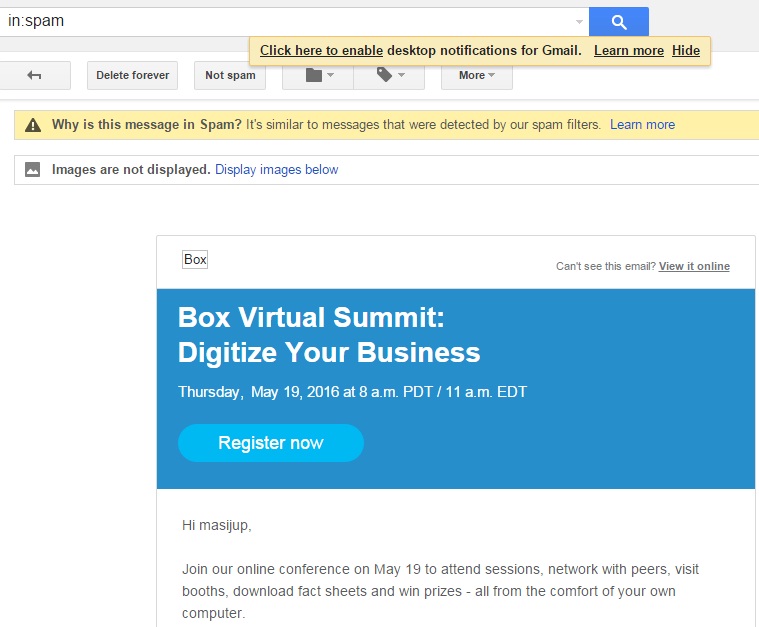Open Move to folder dropdown
The image size is (759, 627).
tap(318, 75)
